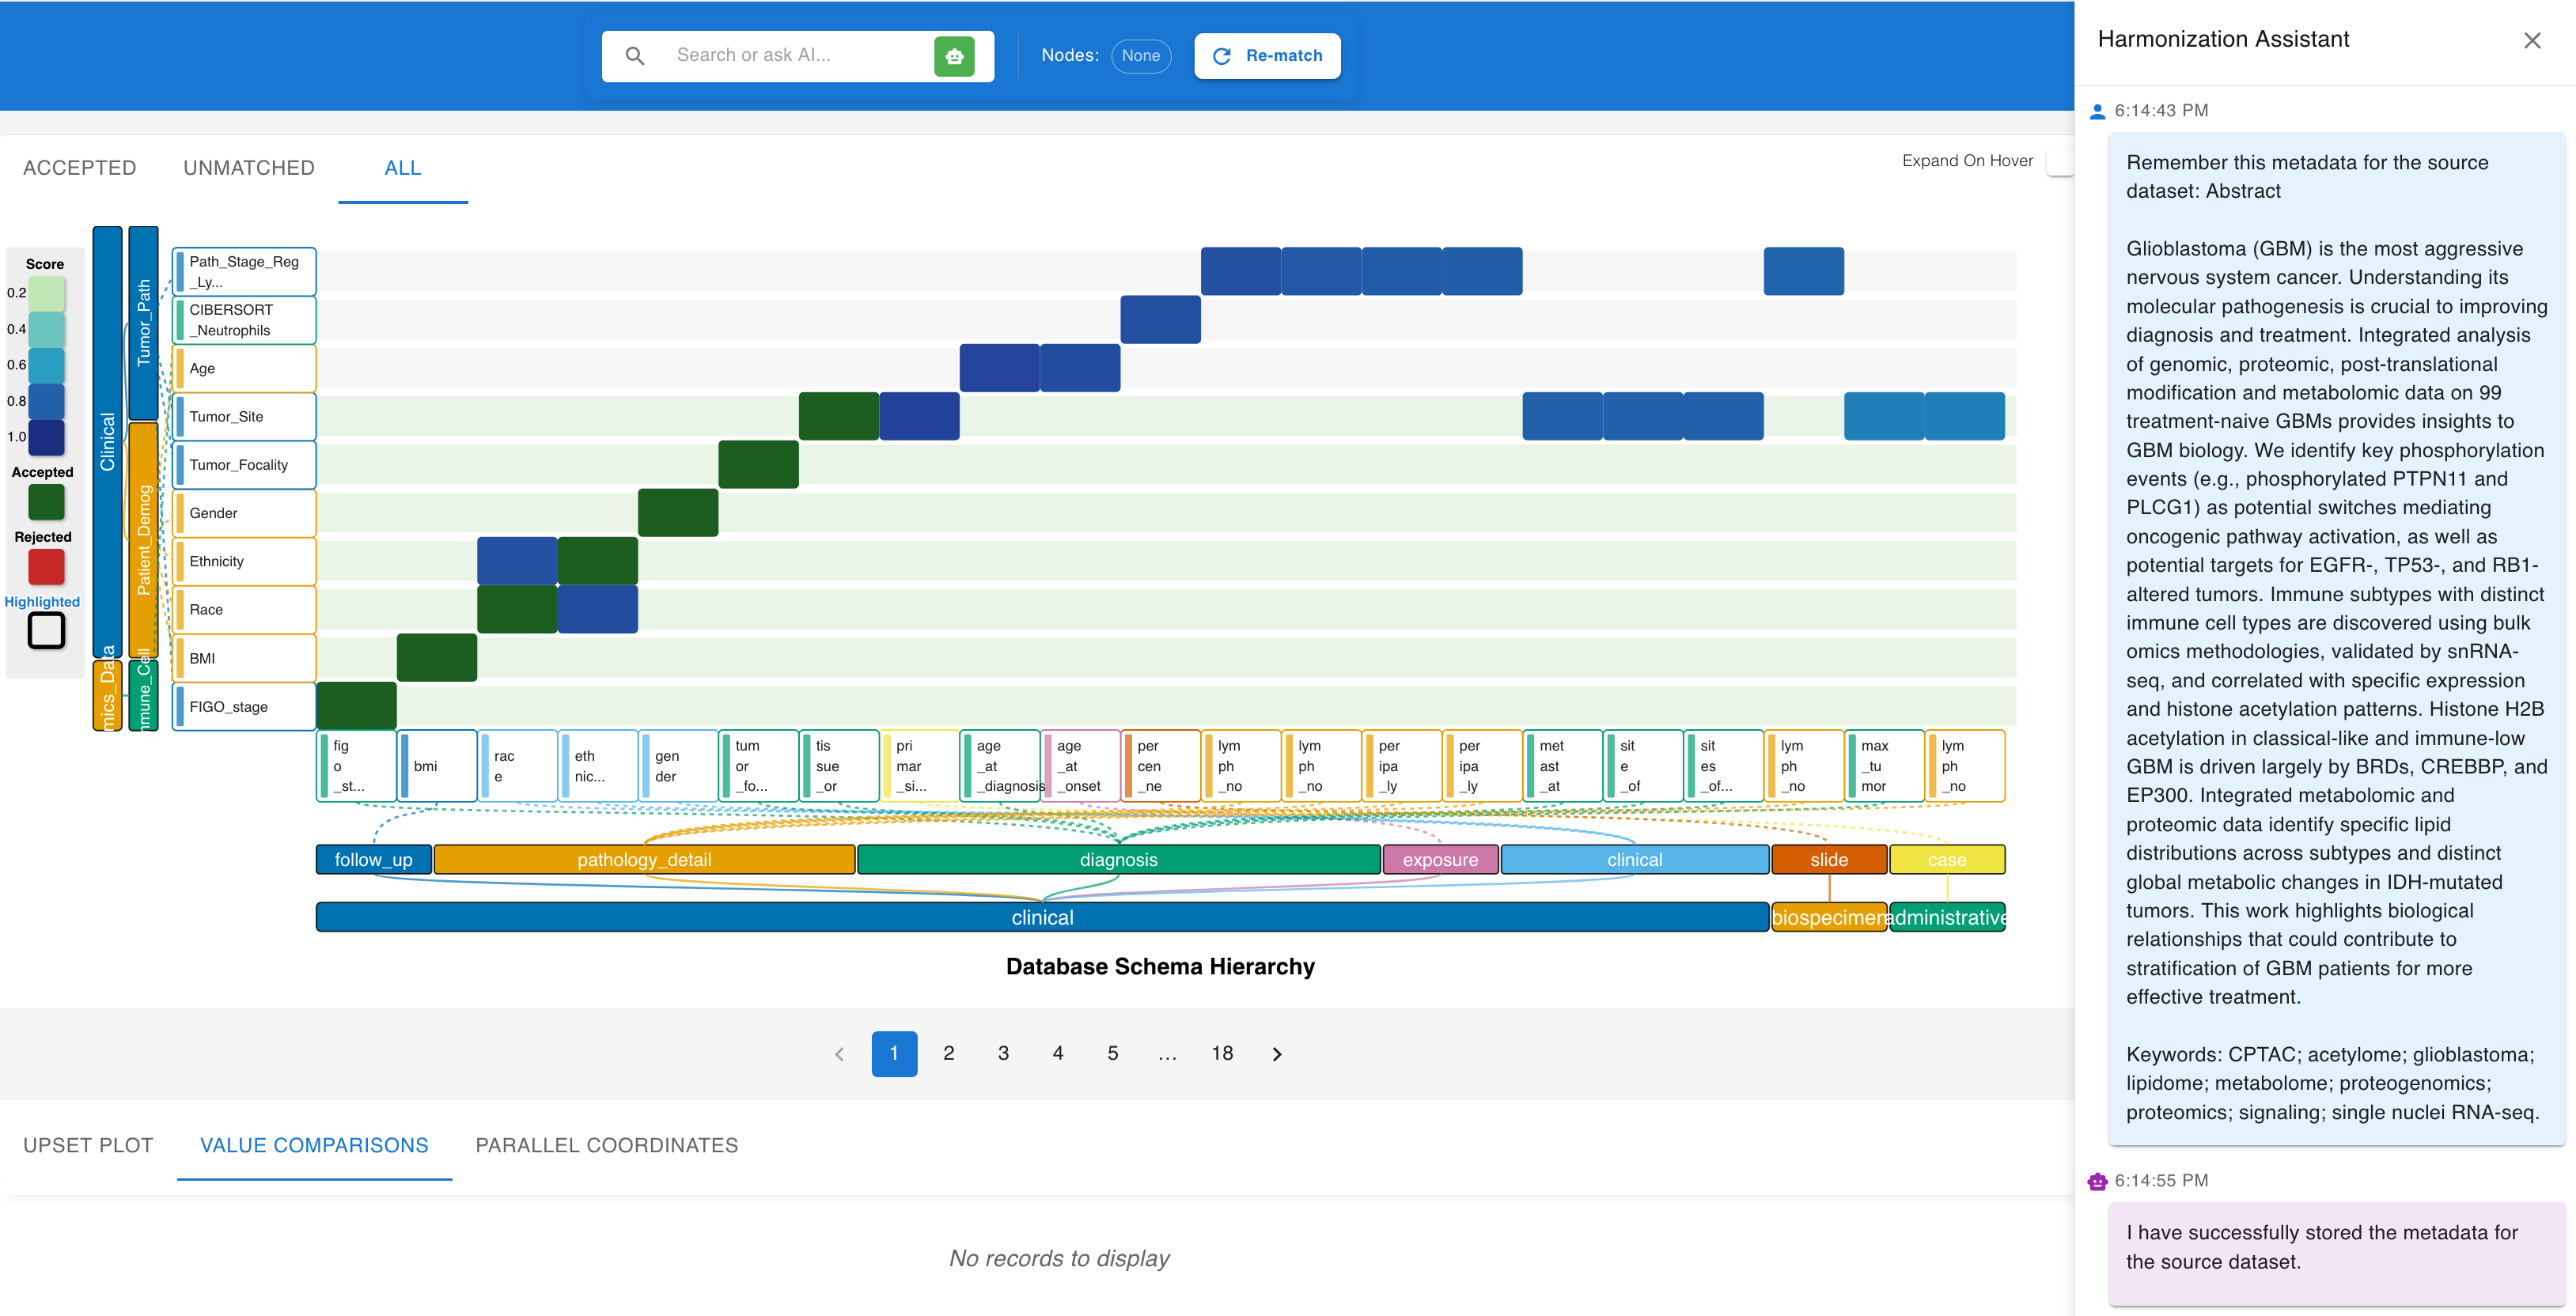This screenshot has width=2576, height=1316.
Task: Click the 0.2 score color swatch
Action: pyautogui.click(x=46, y=293)
